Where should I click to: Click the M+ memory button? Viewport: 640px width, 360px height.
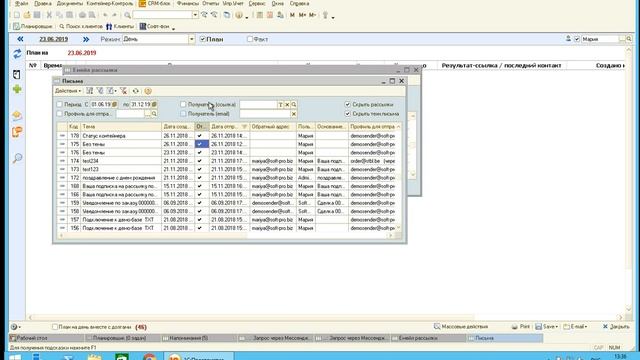coord(302,15)
